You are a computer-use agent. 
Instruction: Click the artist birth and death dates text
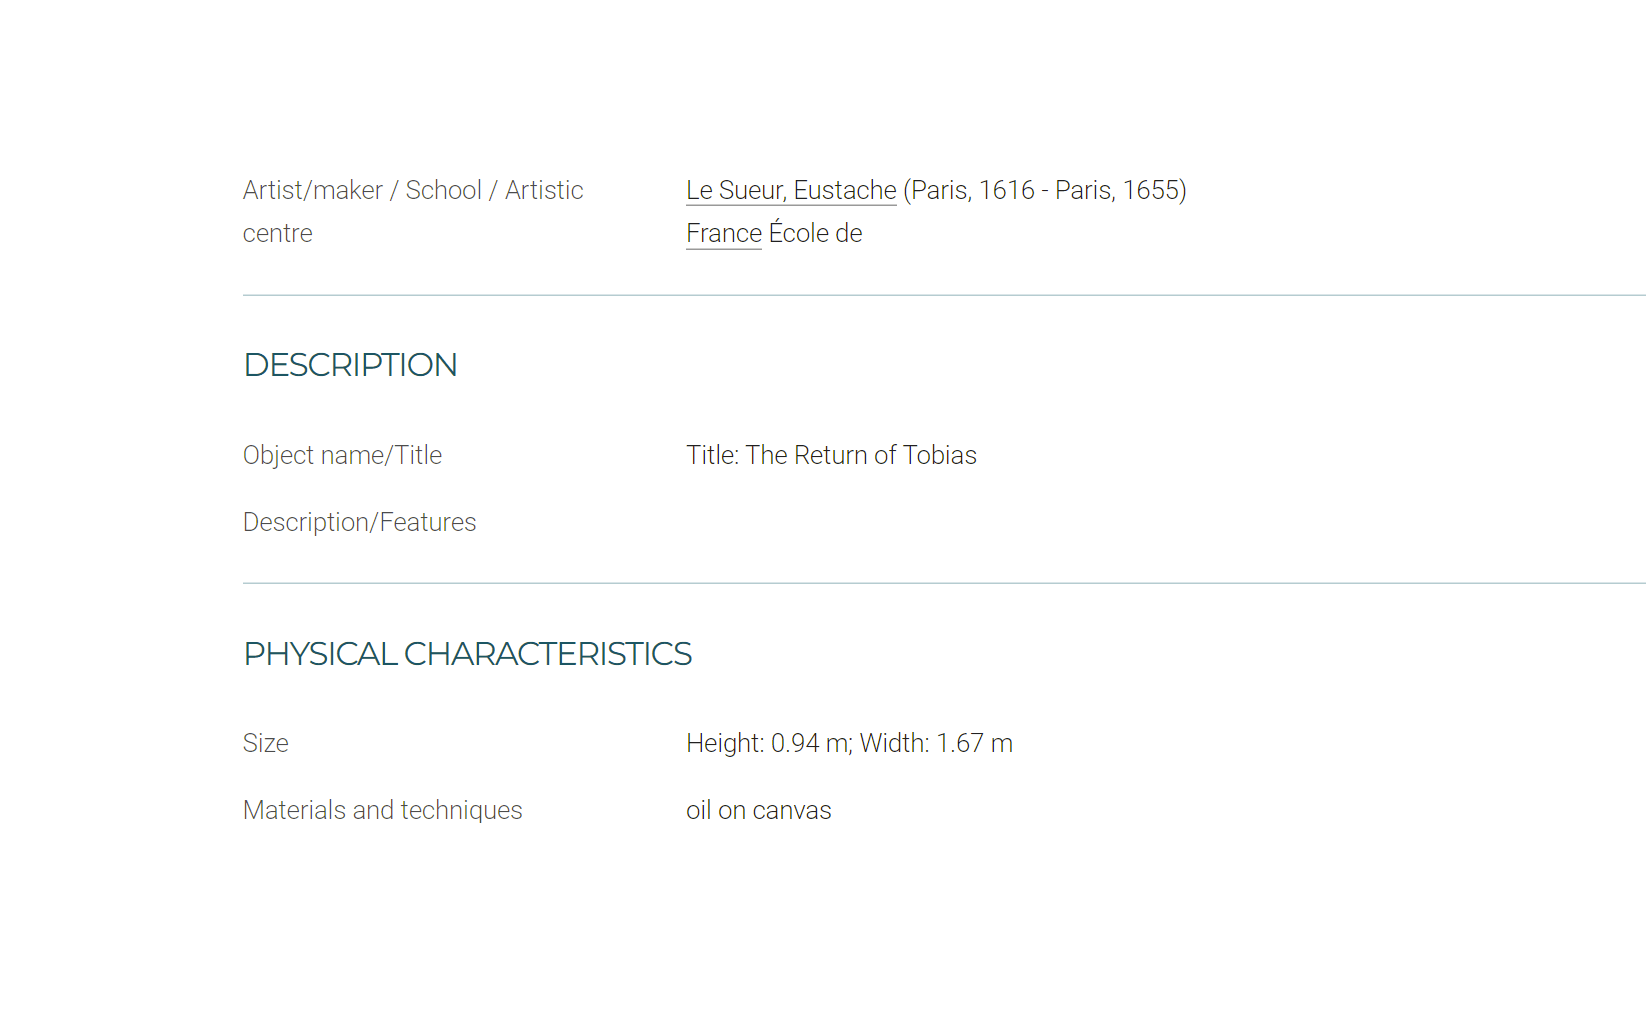tap(1045, 190)
